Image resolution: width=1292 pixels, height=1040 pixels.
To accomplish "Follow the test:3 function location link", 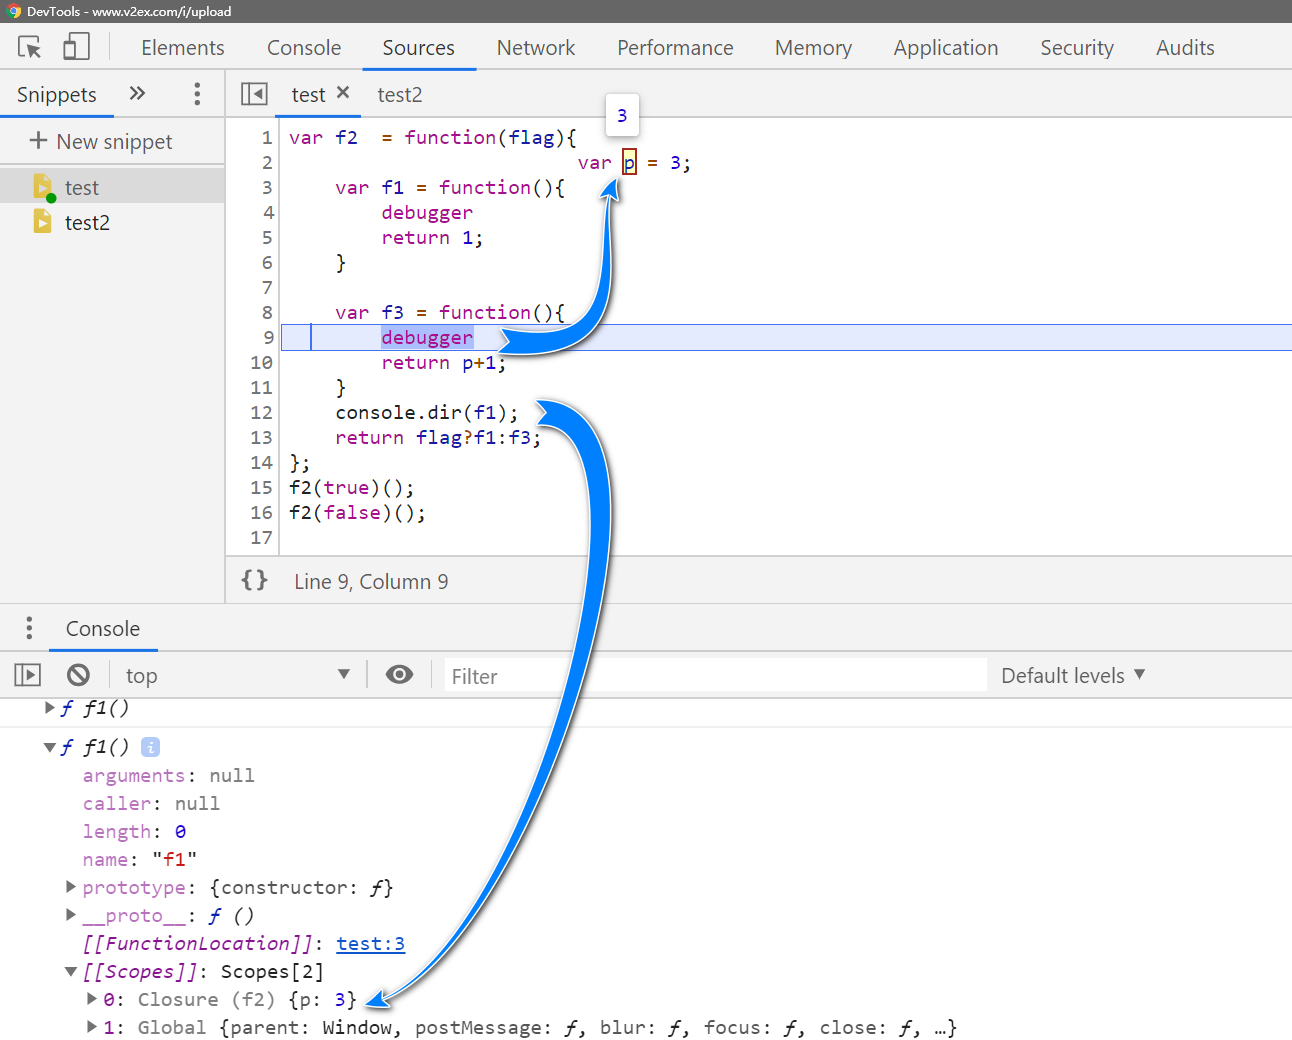I will click(x=370, y=943).
